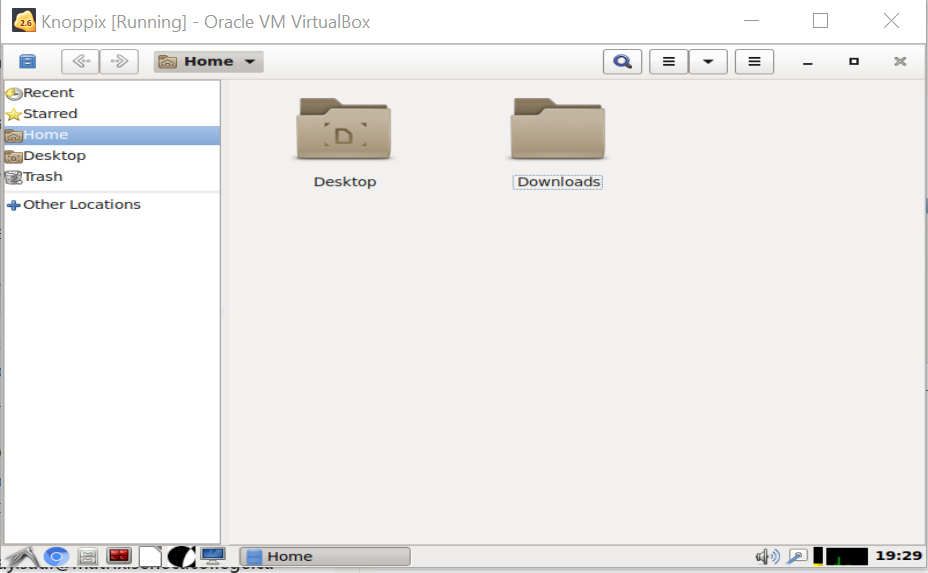Screen dimensions: 928x573
Task: Launch the web browser from the taskbar
Action: [x=56, y=556]
